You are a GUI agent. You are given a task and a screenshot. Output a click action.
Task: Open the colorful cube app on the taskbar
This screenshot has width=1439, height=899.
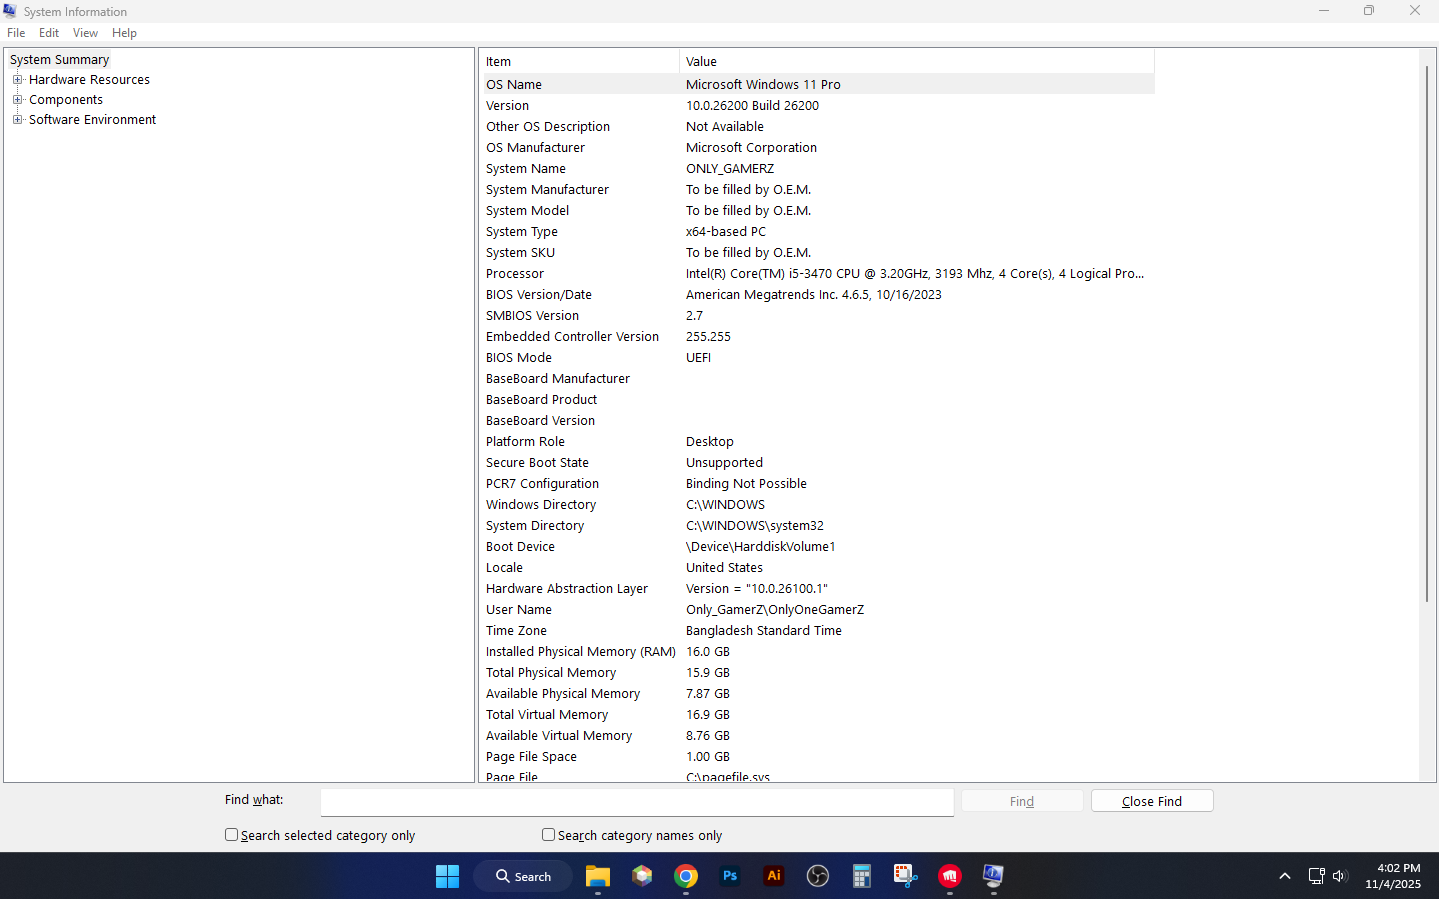pyautogui.click(x=642, y=876)
